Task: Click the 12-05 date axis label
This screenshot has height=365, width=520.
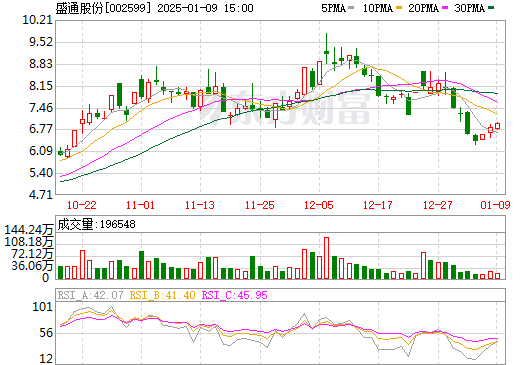Action: (x=319, y=205)
